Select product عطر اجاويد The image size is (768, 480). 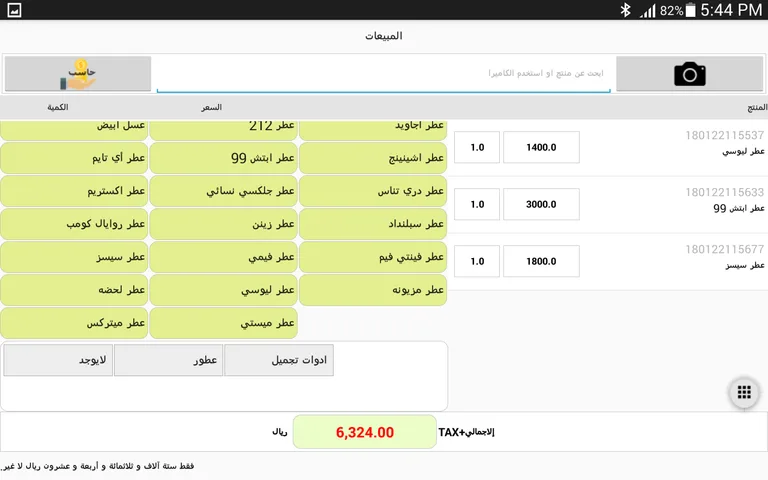pyautogui.click(x=373, y=130)
